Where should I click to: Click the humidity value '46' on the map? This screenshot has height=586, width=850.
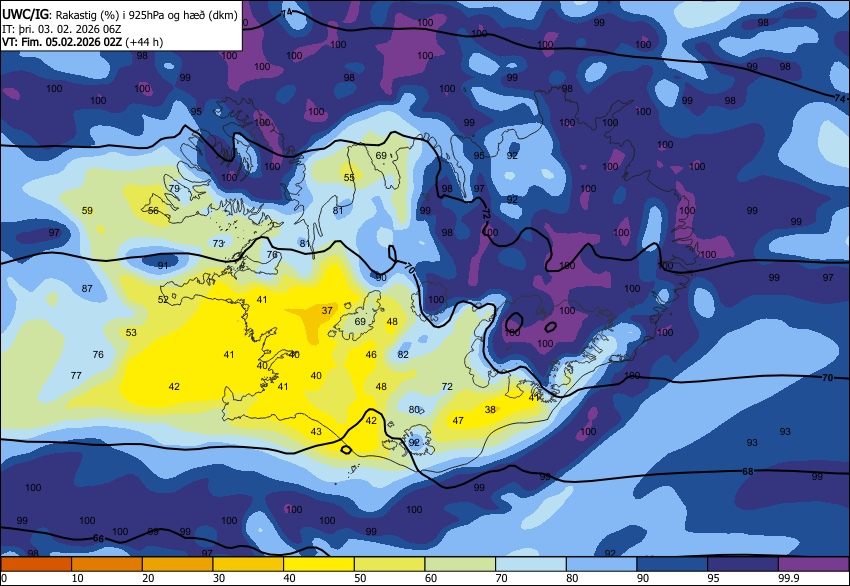(x=371, y=355)
